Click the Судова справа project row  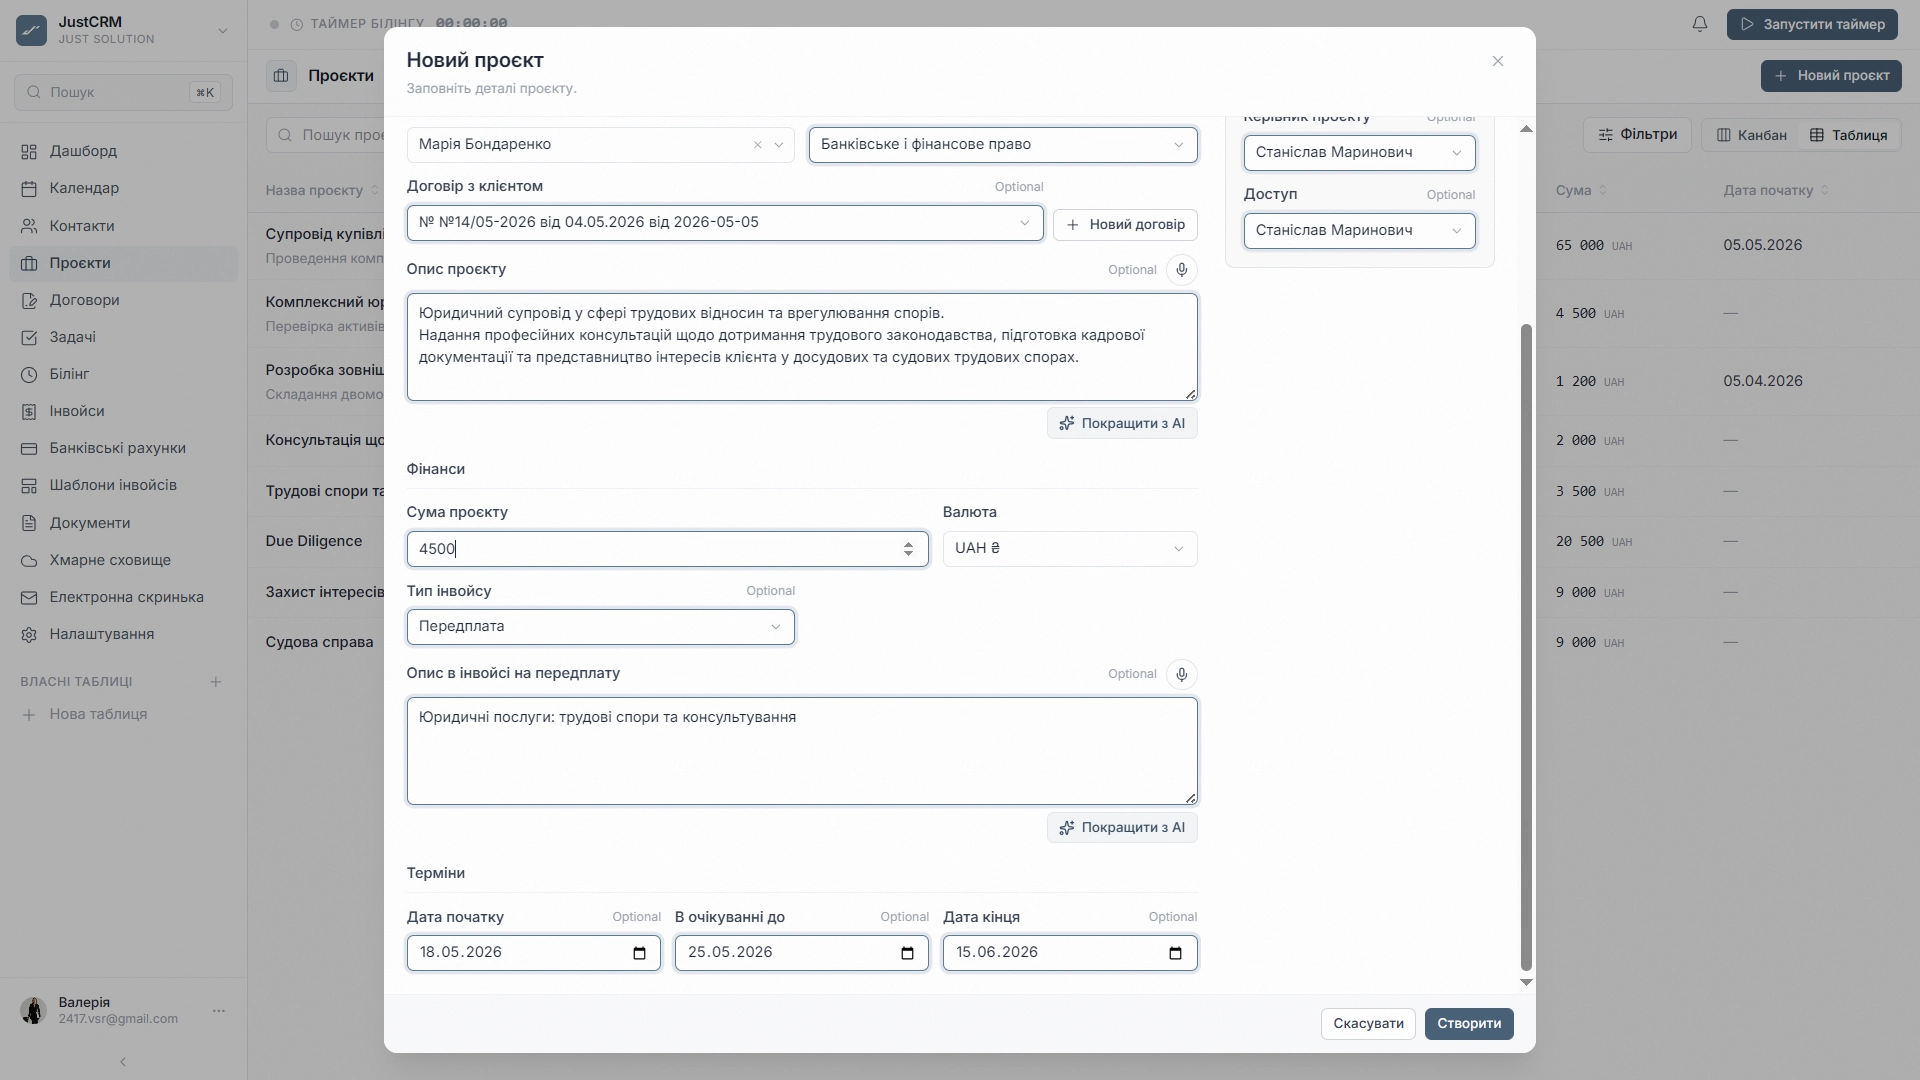[x=319, y=642]
